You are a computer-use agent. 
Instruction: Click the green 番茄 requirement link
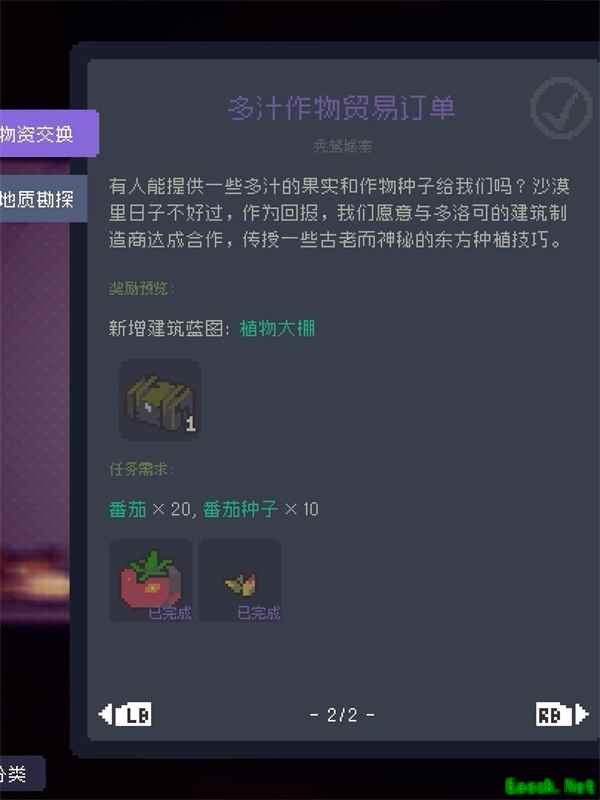[x=128, y=509]
